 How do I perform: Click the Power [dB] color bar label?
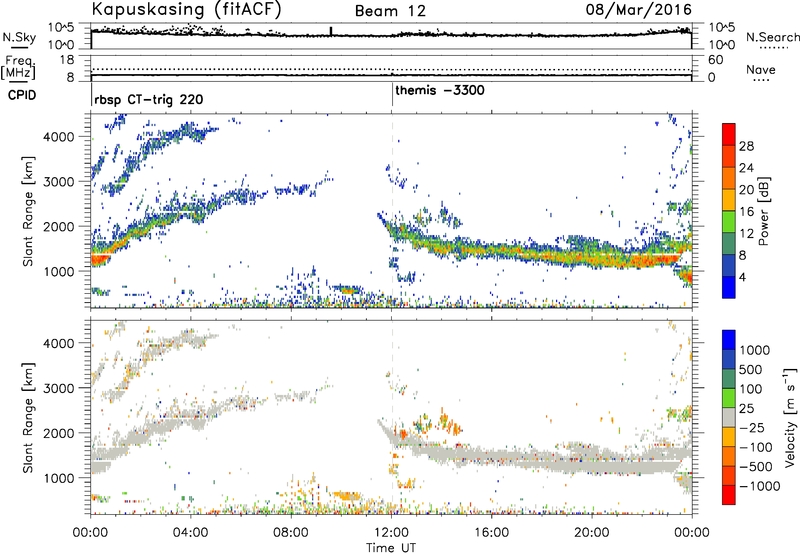pos(764,211)
